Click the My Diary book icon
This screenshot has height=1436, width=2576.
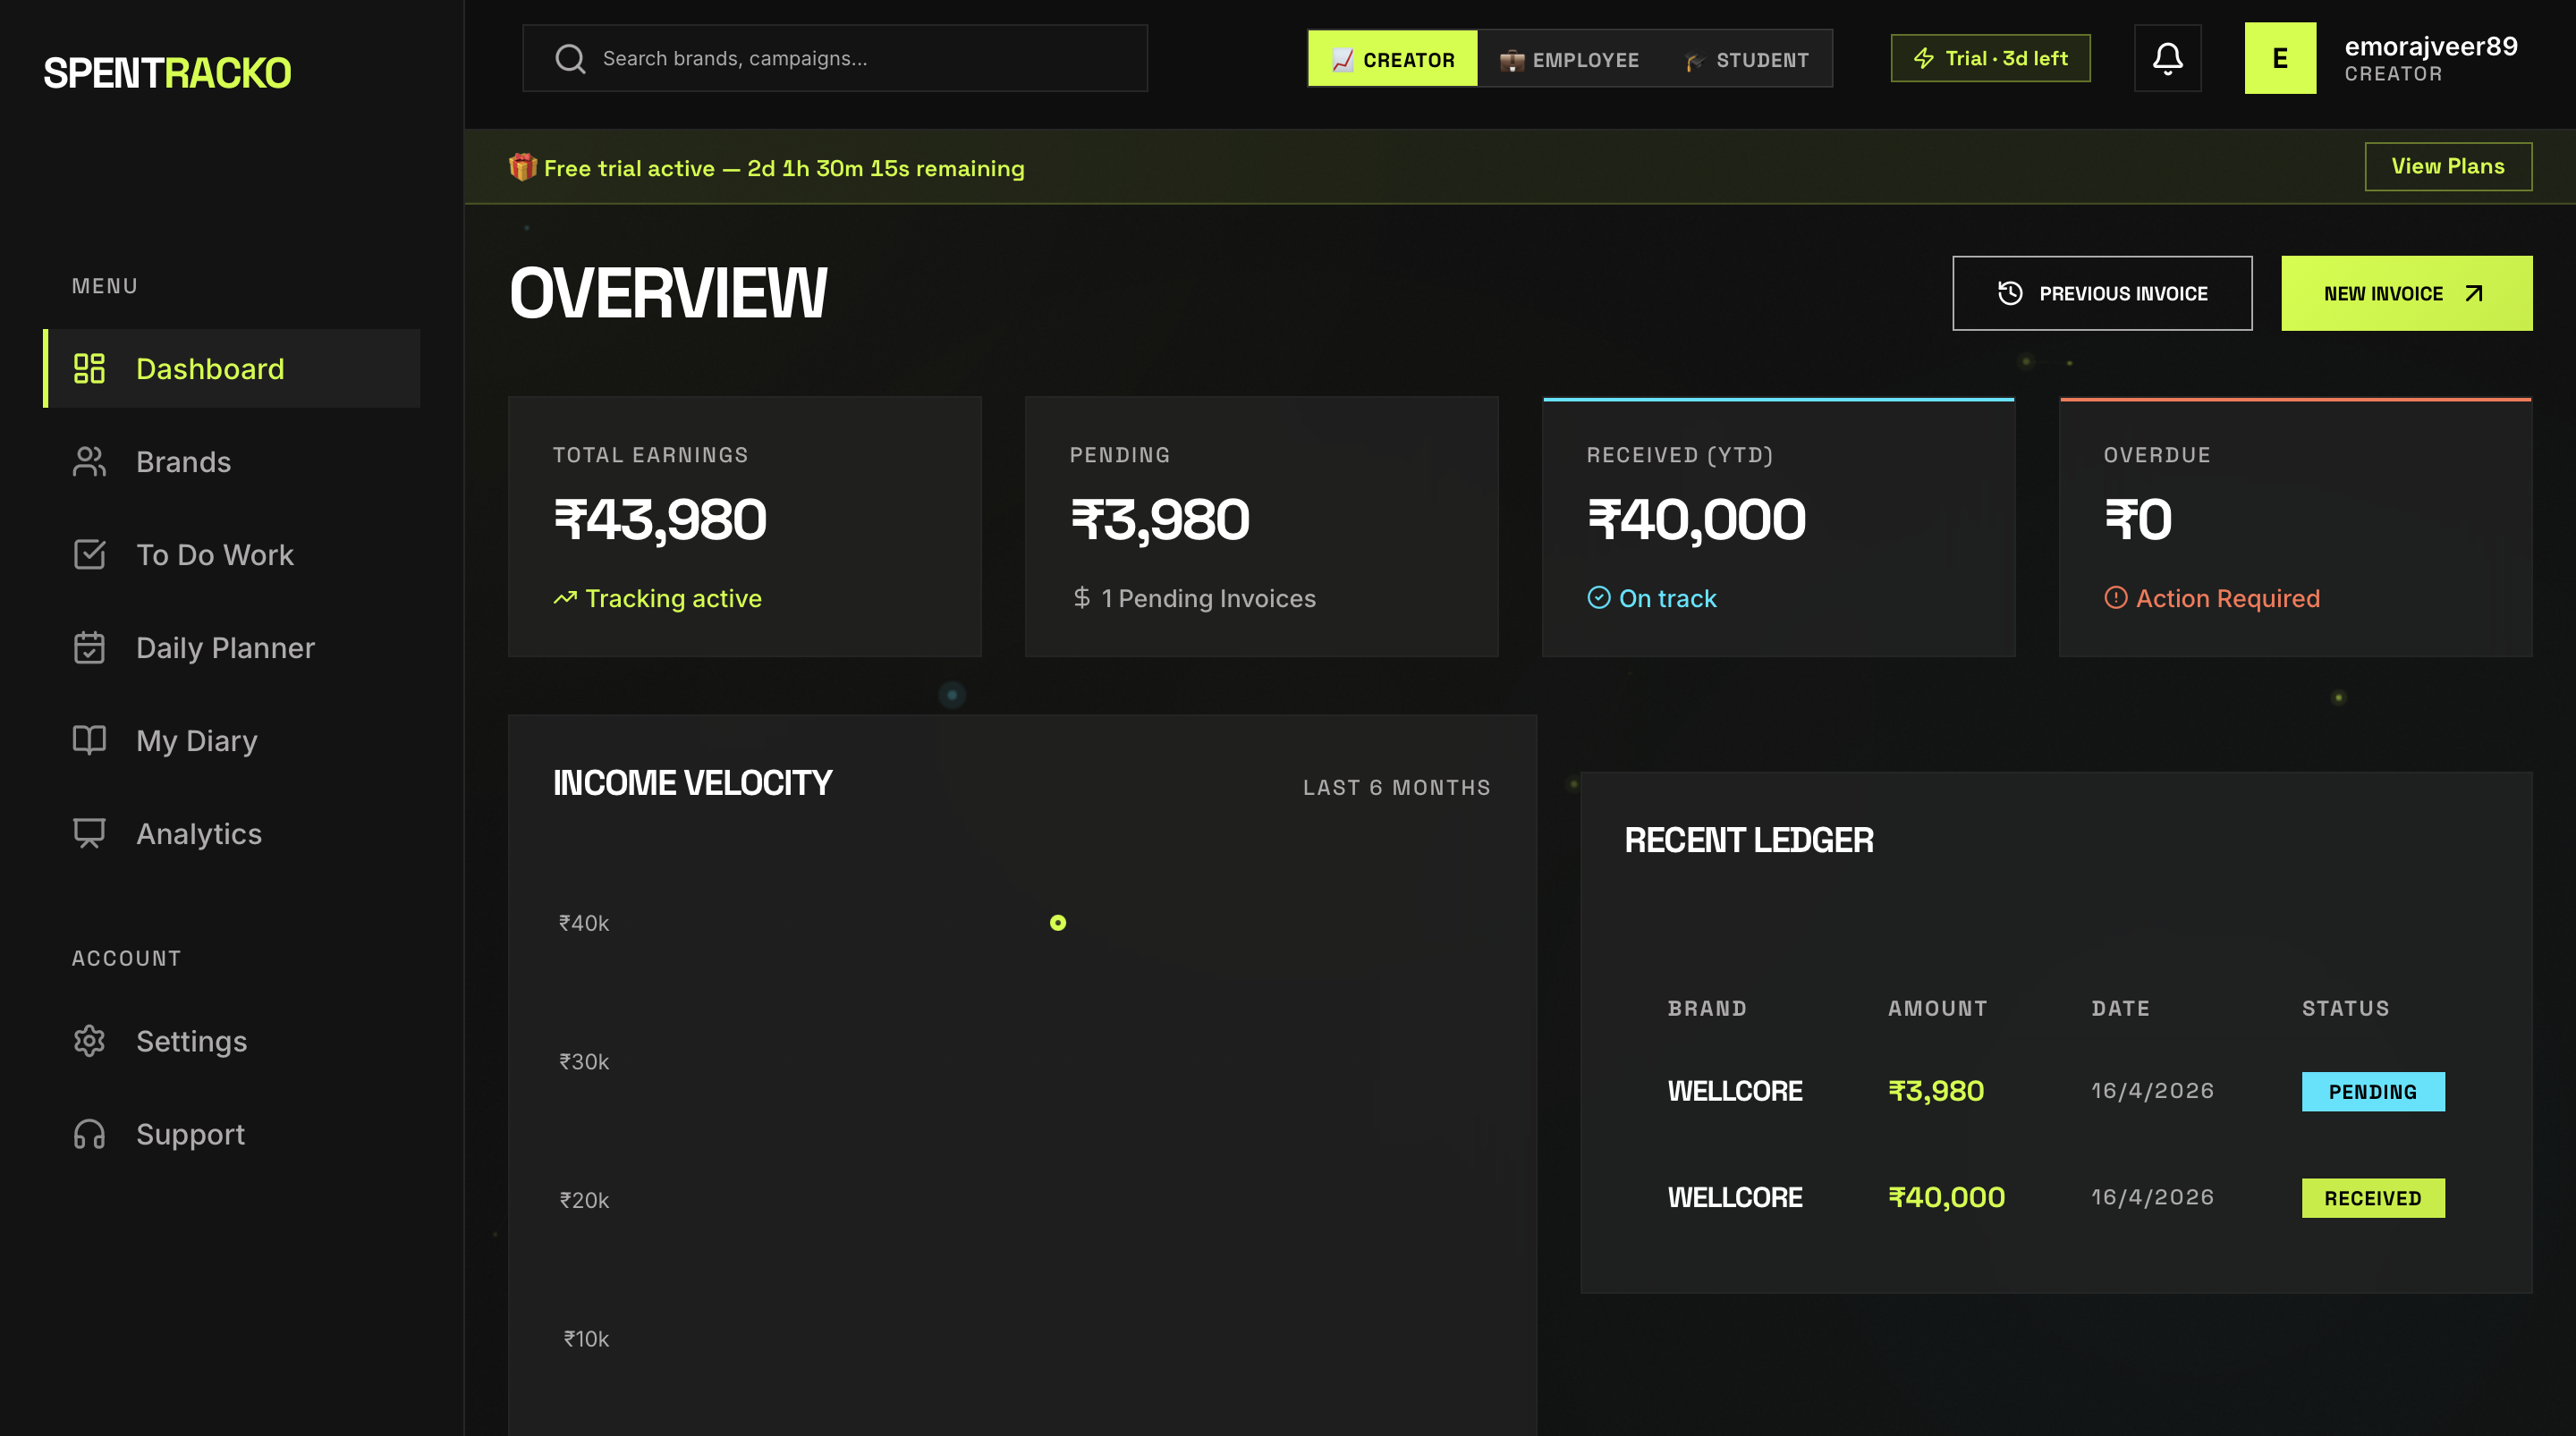click(89, 741)
